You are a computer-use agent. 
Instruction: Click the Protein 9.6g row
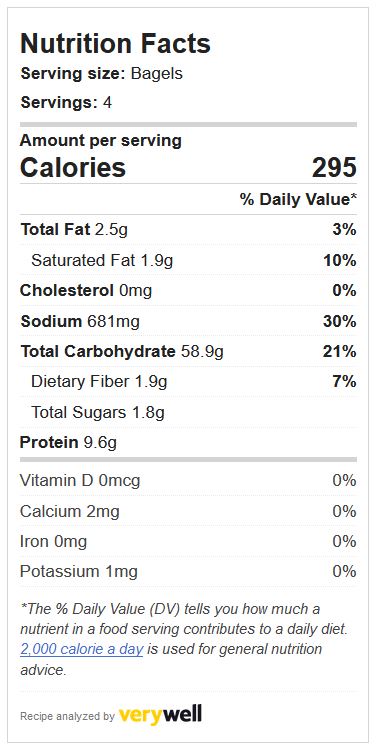pos(188,443)
